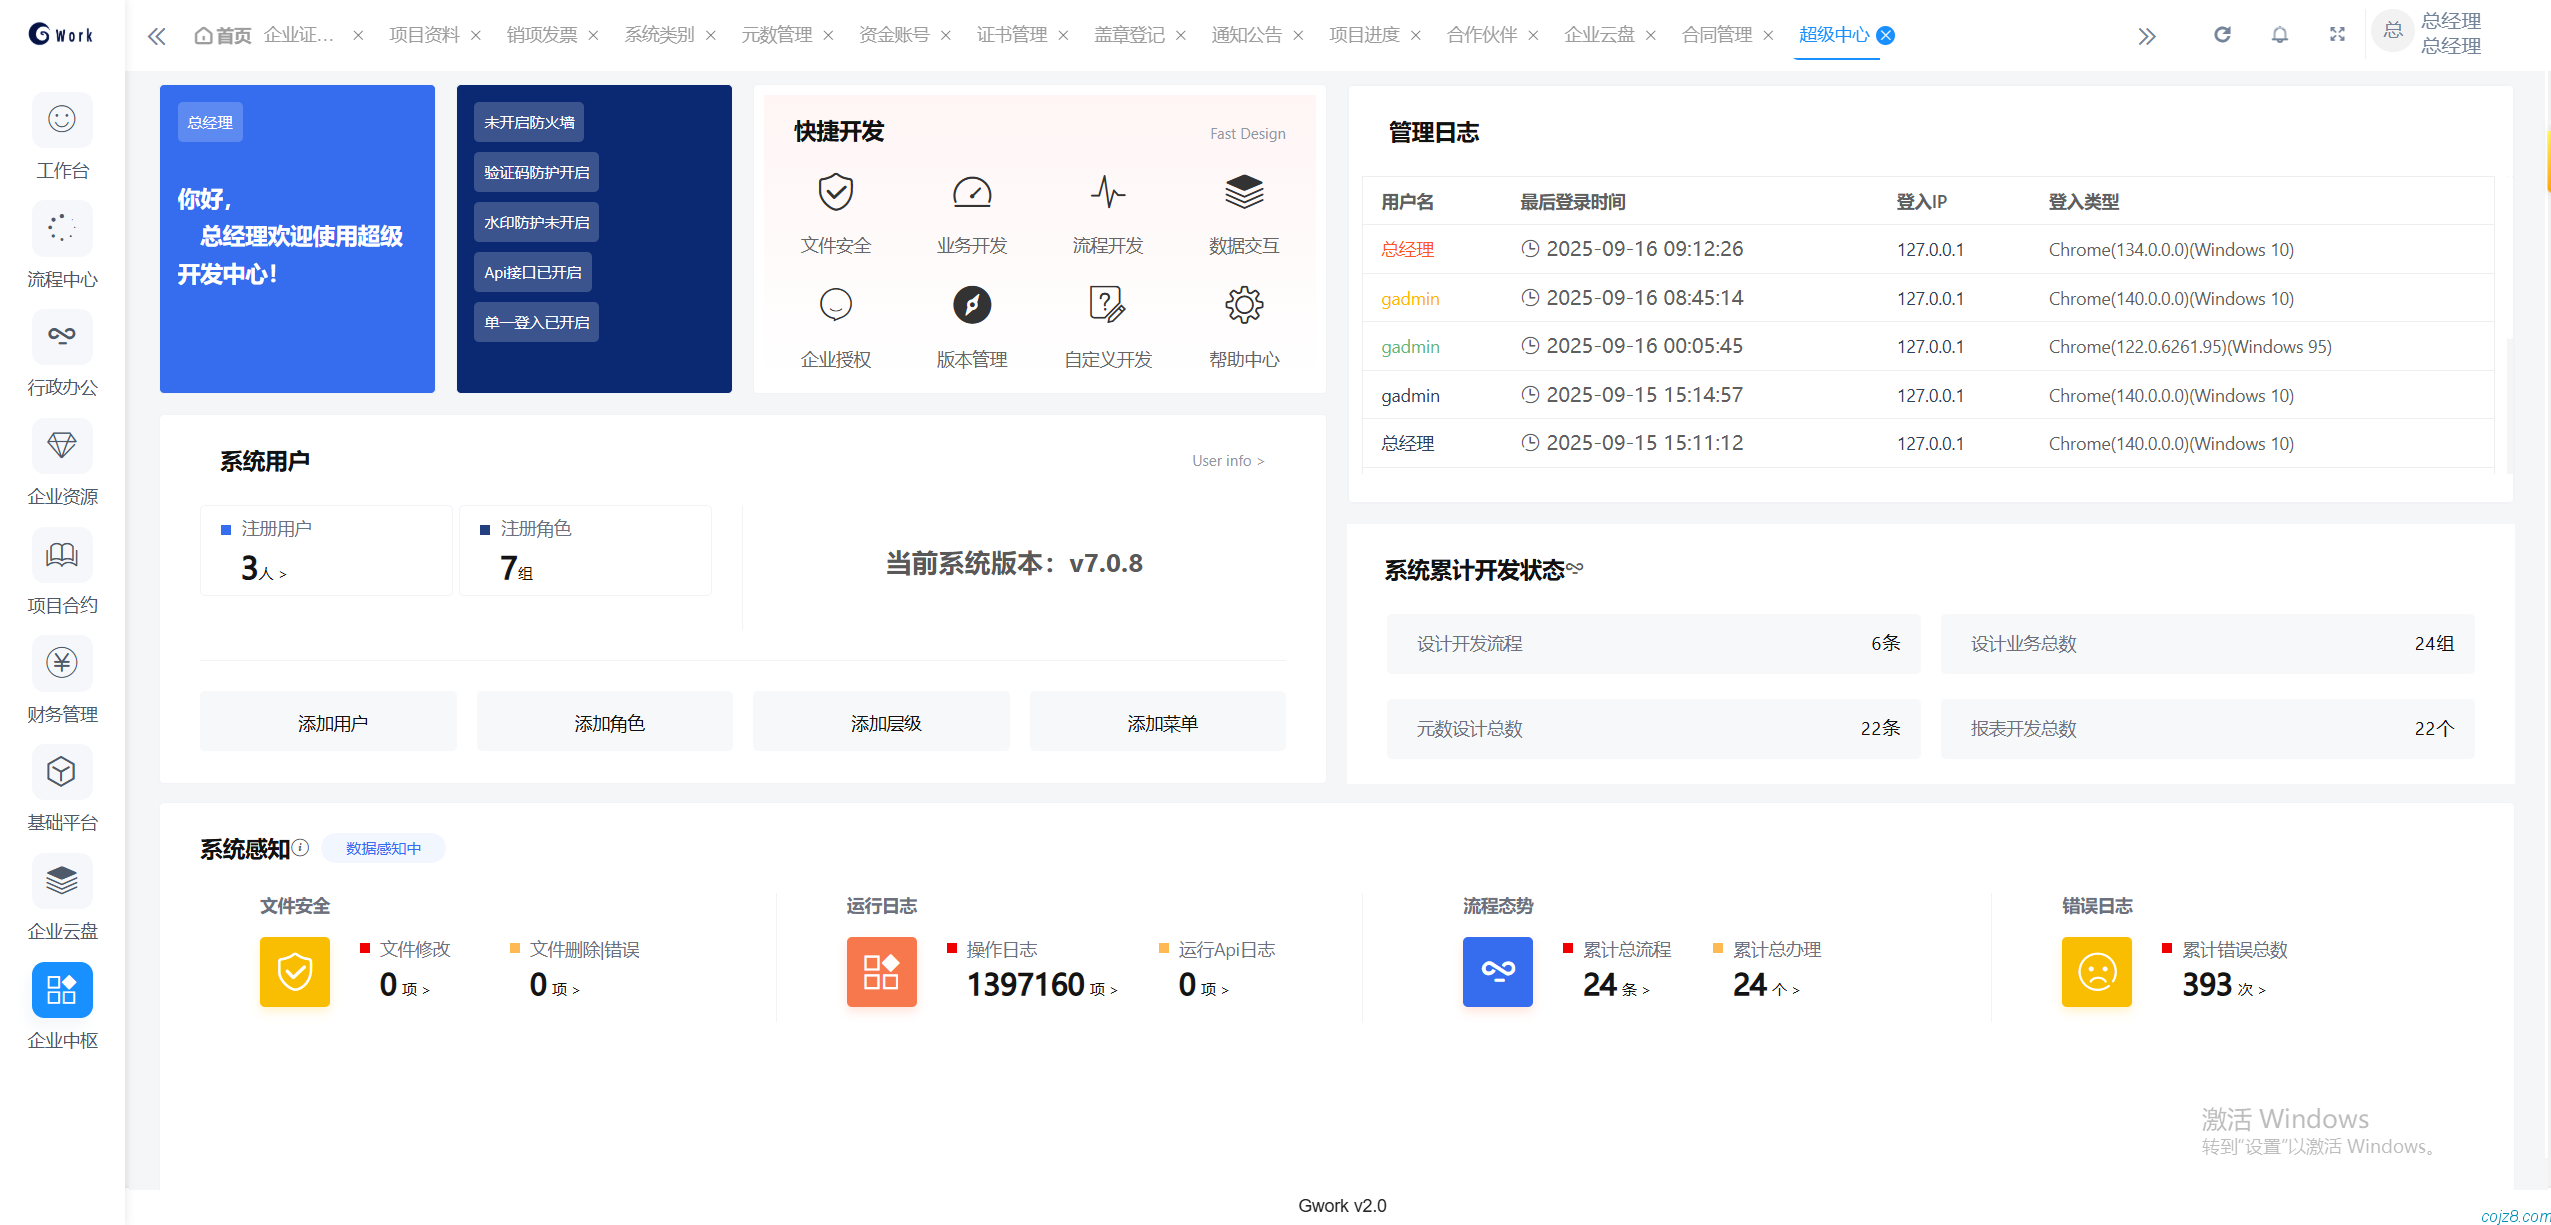Click the 系统感知 info icon
2551x1225 pixels.
click(300, 848)
